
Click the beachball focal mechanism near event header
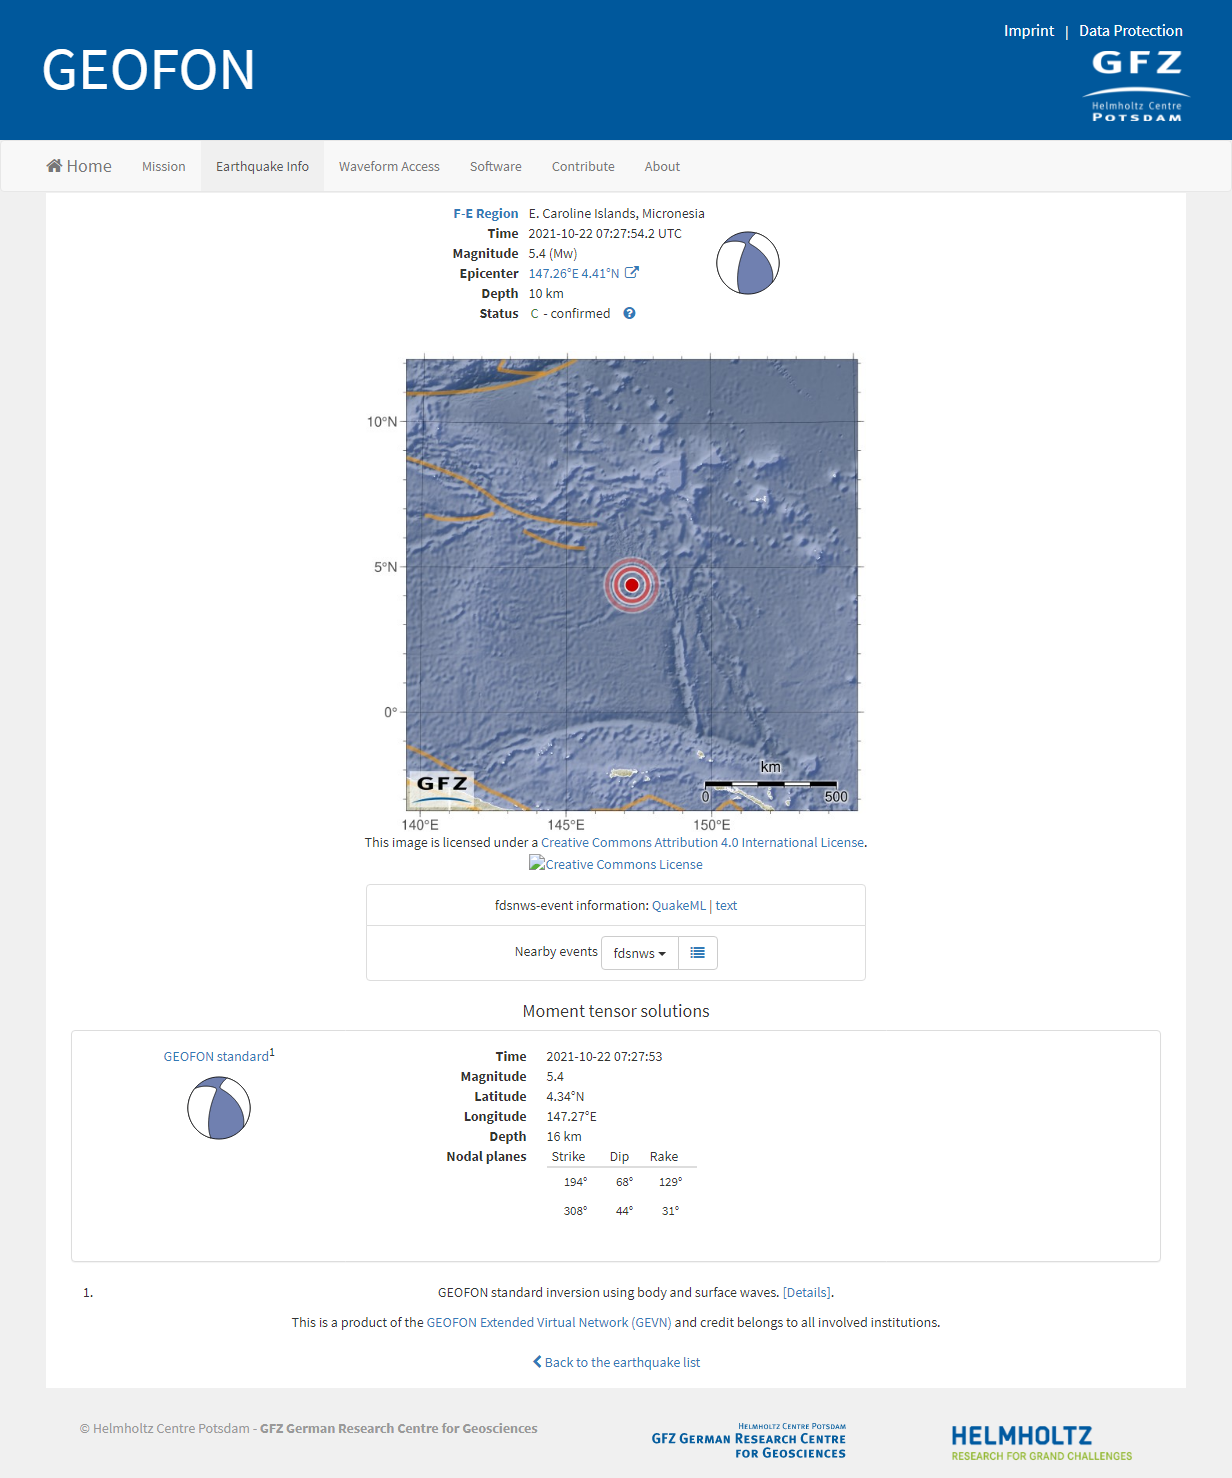[x=747, y=263]
